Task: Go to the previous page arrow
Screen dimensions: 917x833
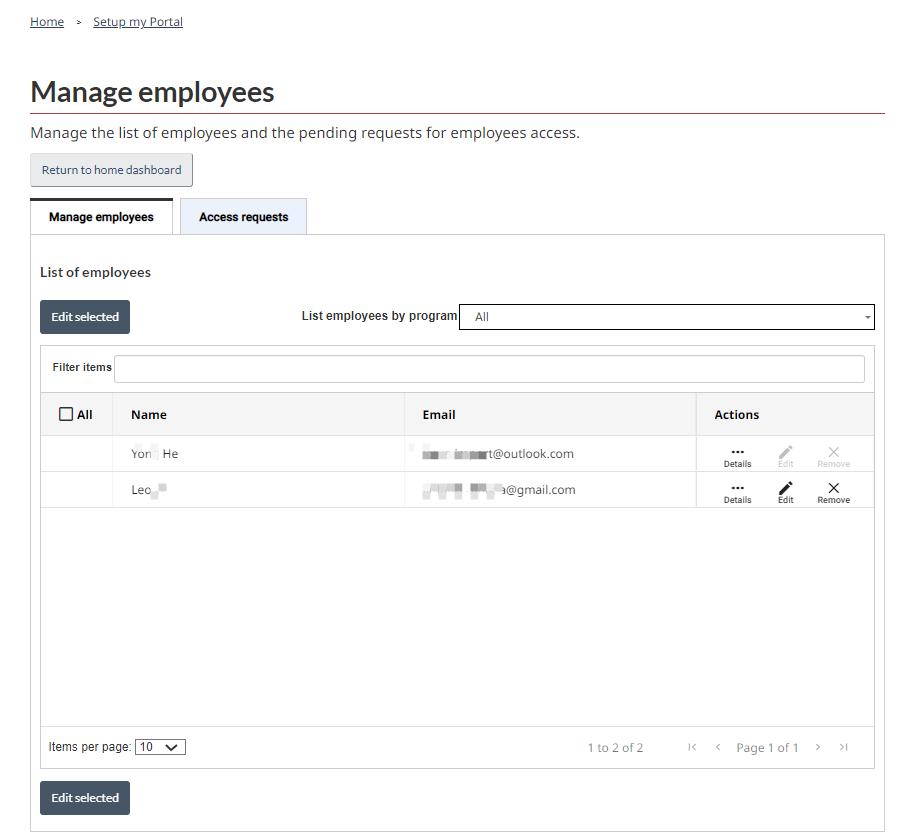Action: pos(717,747)
